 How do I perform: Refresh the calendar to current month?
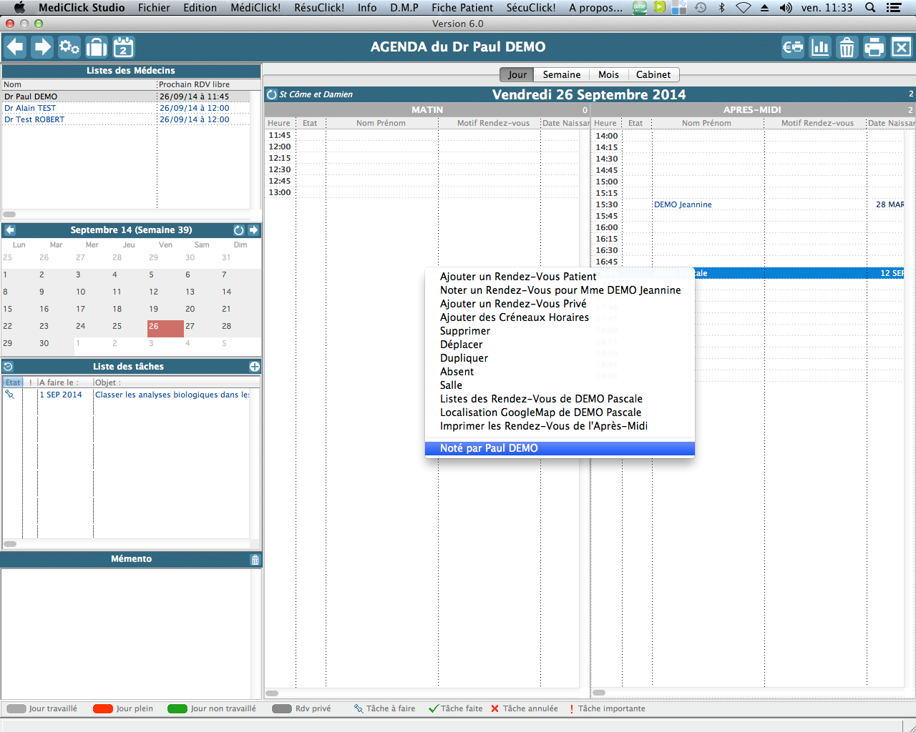point(238,230)
